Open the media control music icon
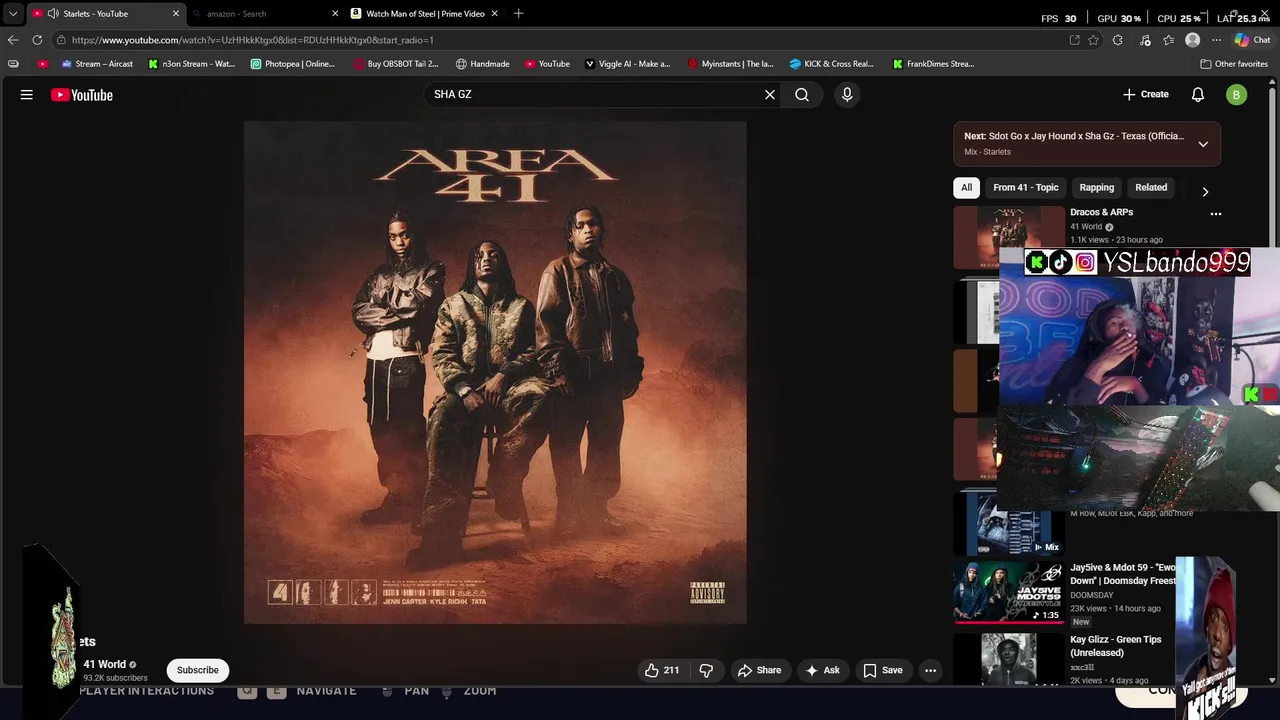Viewport: 1280px width, 720px height. 1144,40
